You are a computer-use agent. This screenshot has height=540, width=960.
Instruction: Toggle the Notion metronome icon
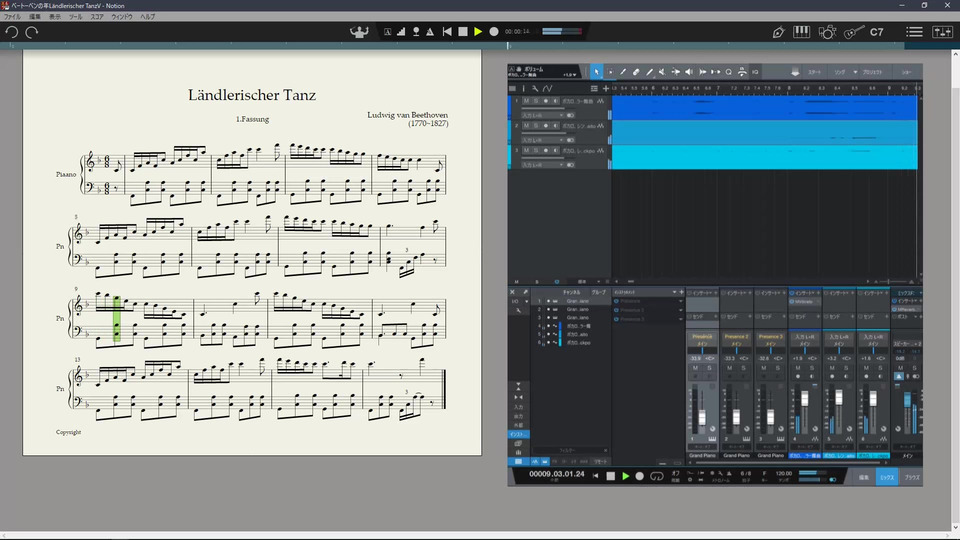pos(430,31)
